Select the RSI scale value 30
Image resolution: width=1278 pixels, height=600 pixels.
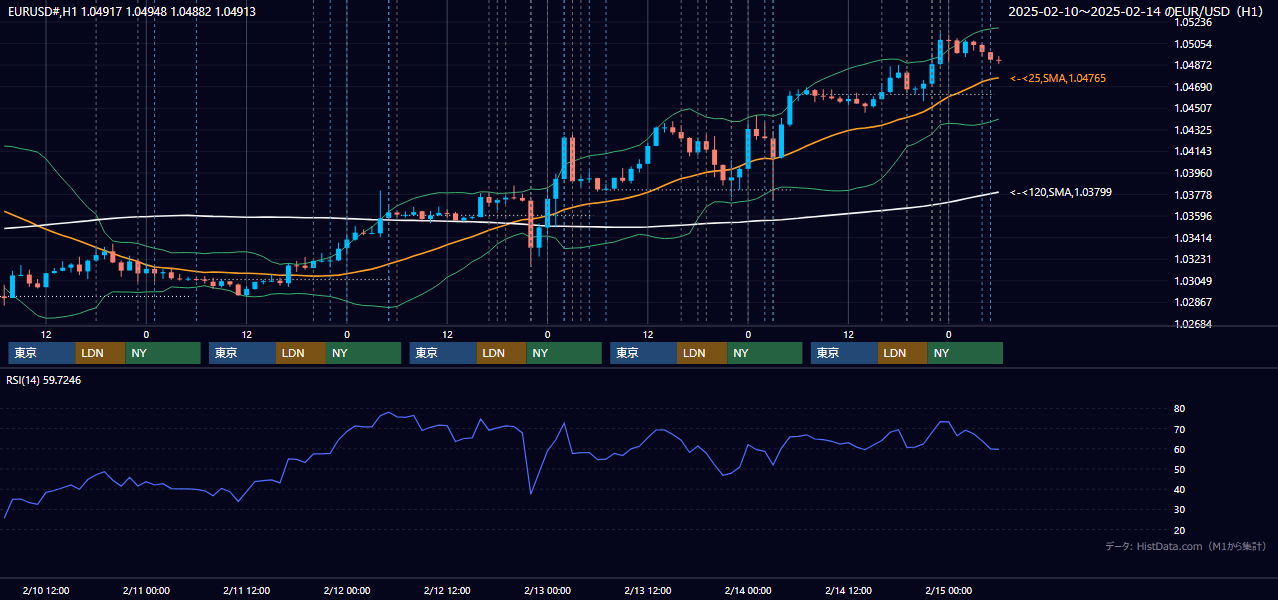(x=1179, y=510)
